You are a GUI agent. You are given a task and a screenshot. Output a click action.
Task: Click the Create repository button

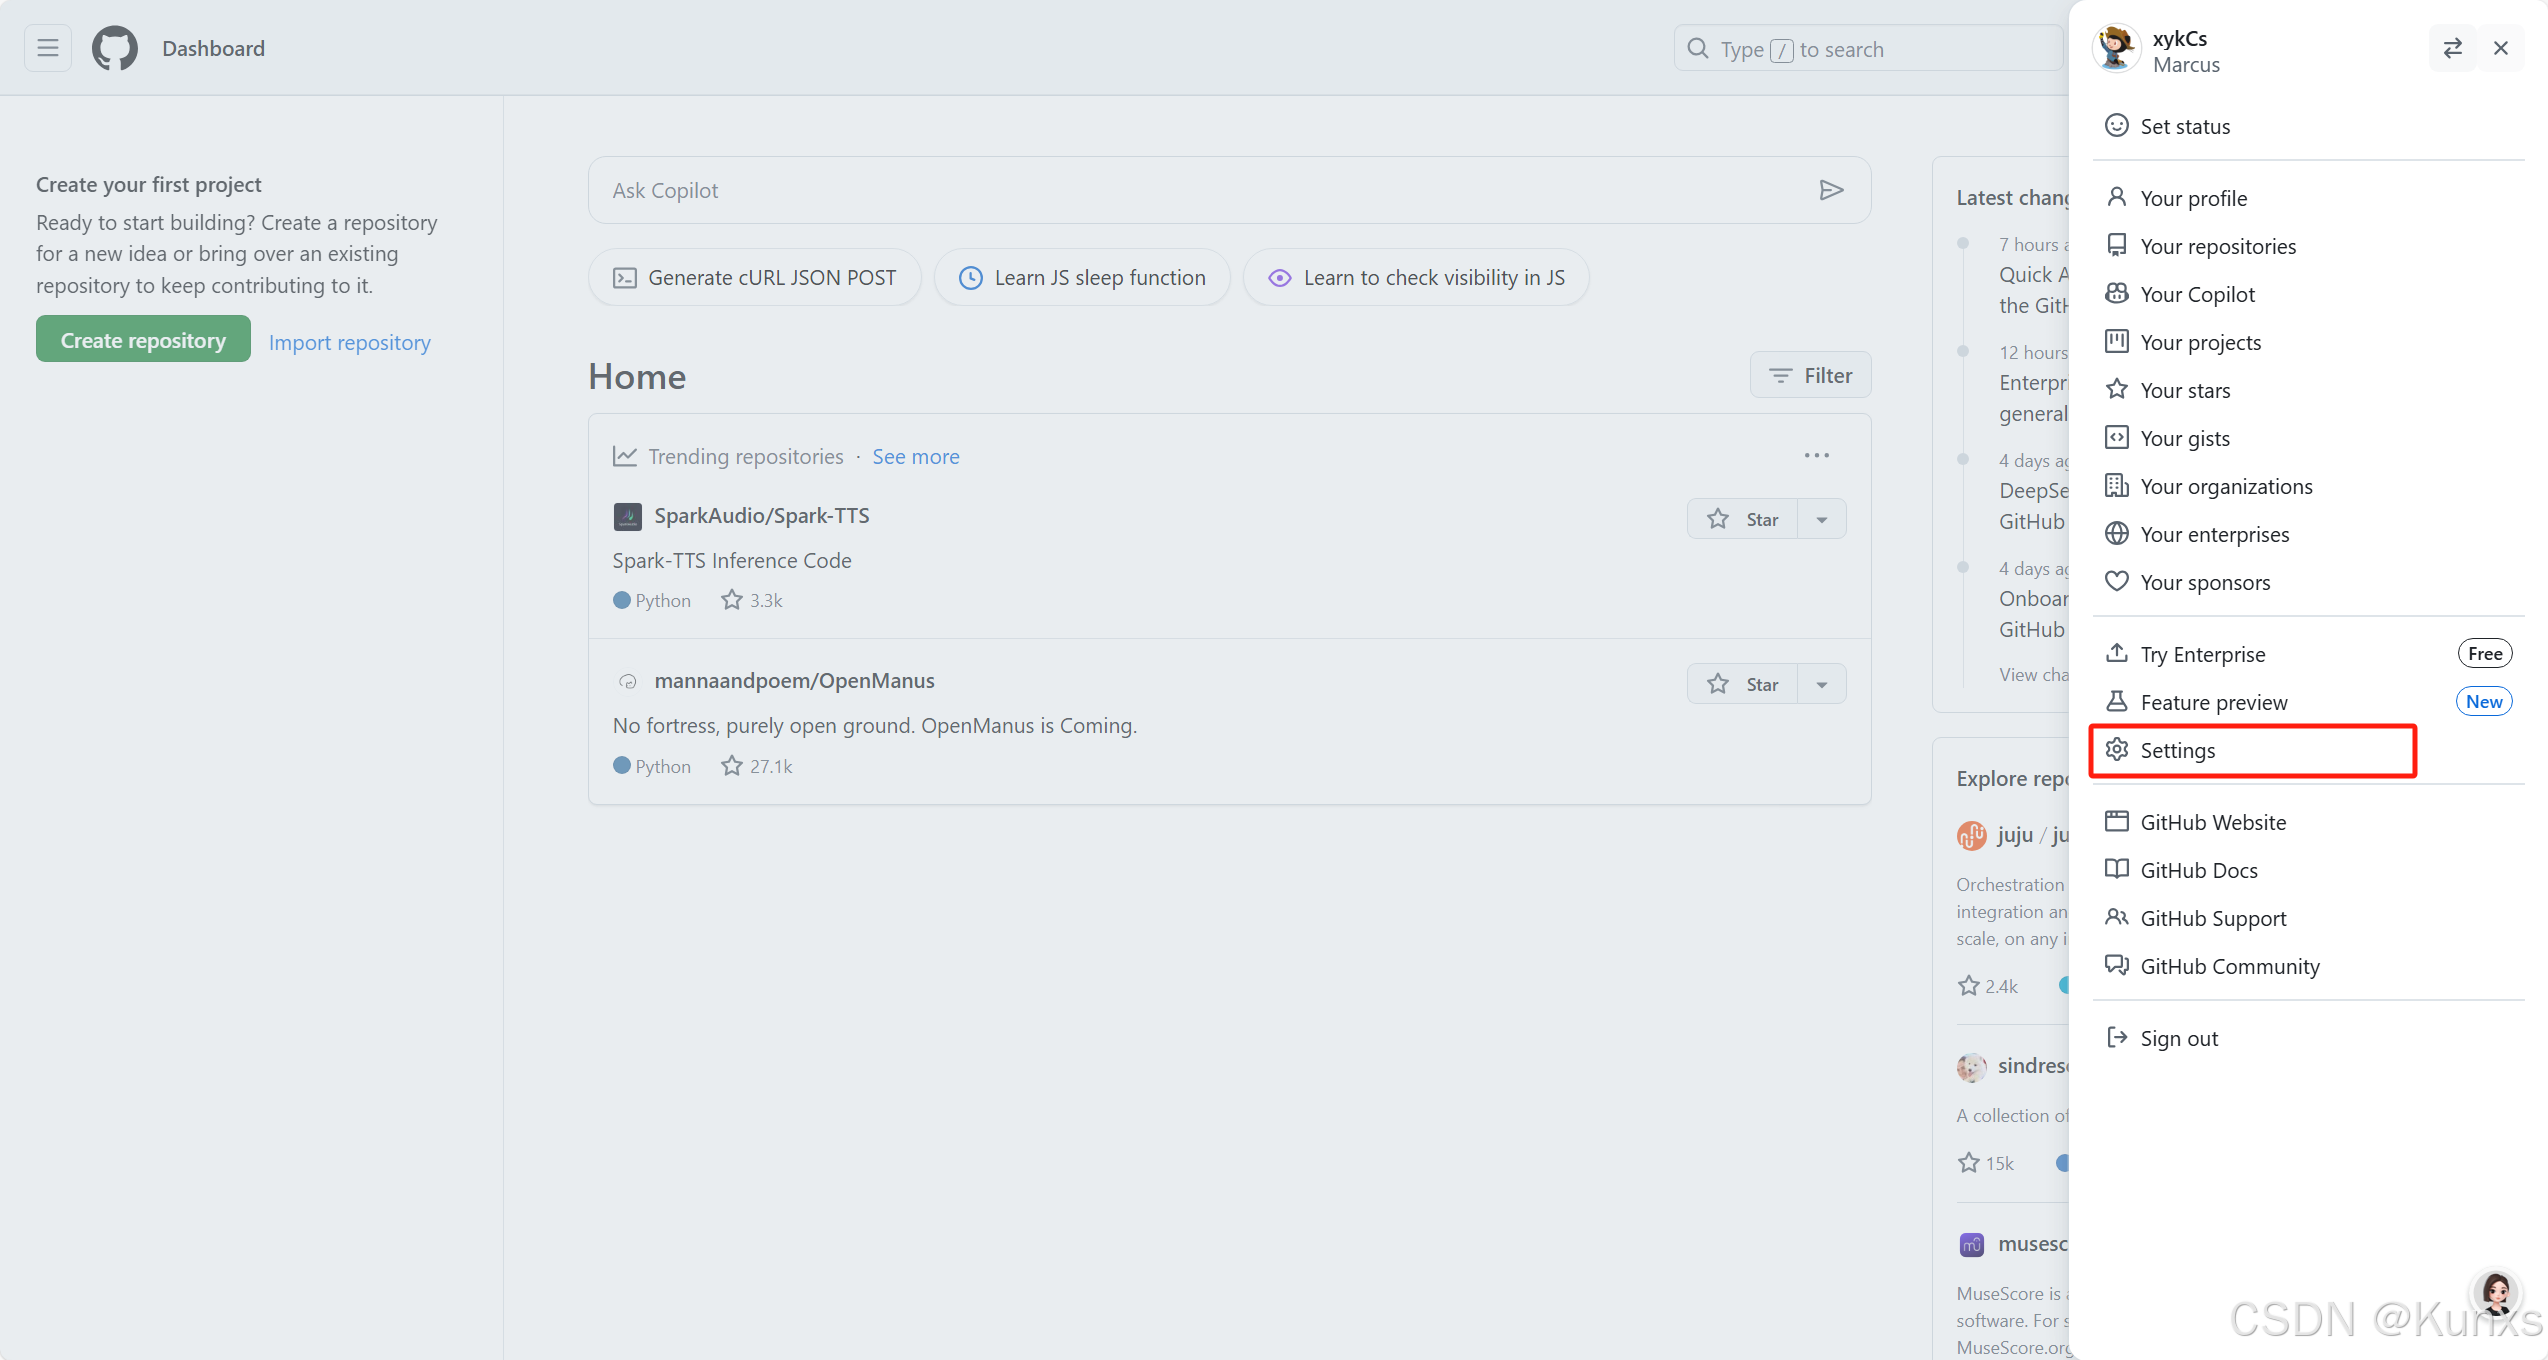click(143, 340)
